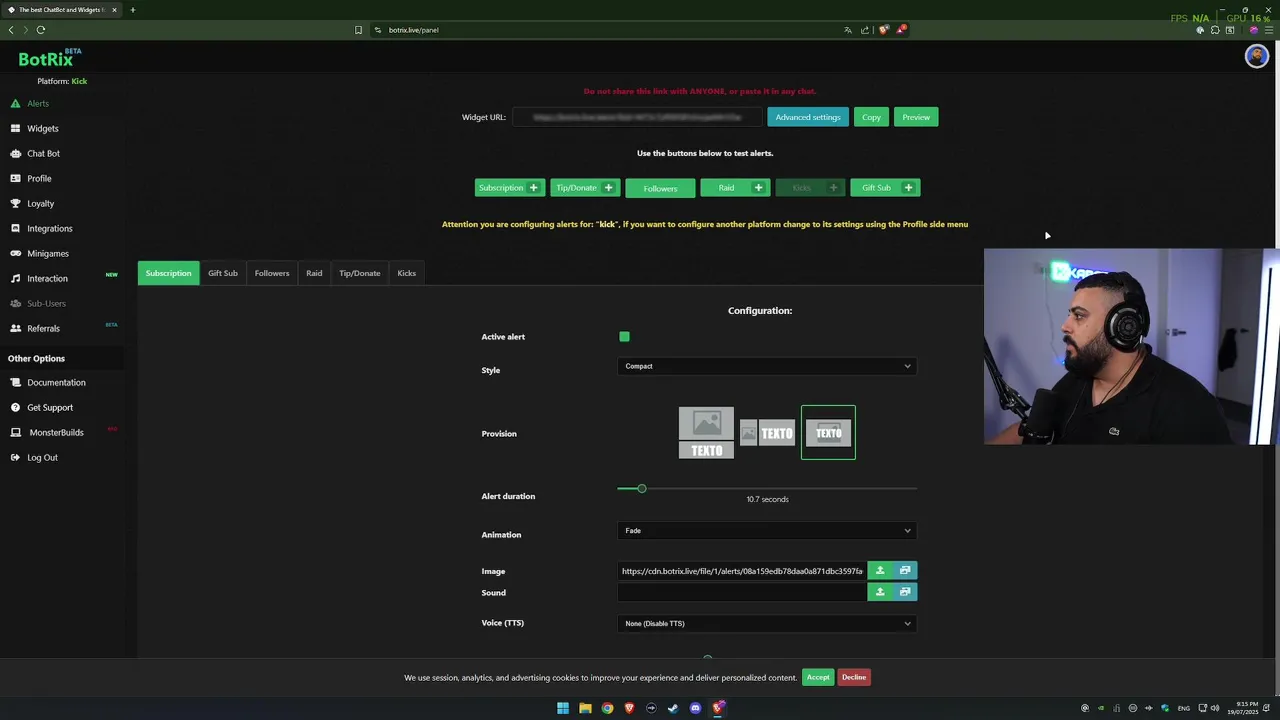The width and height of the screenshot is (1280, 720).
Task: Click the Preview button
Action: (x=916, y=118)
